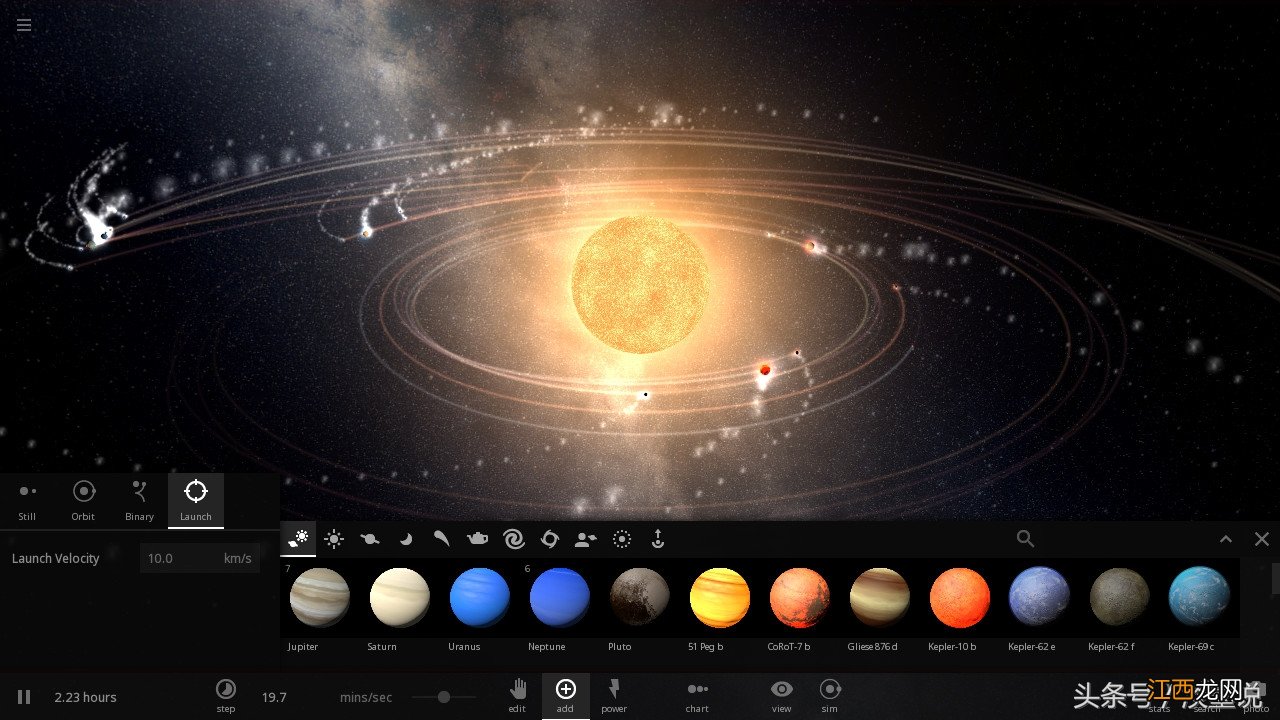1280x720 pixels.
Task: Click the 19.7 time-step value
Action: click(274, 697)
